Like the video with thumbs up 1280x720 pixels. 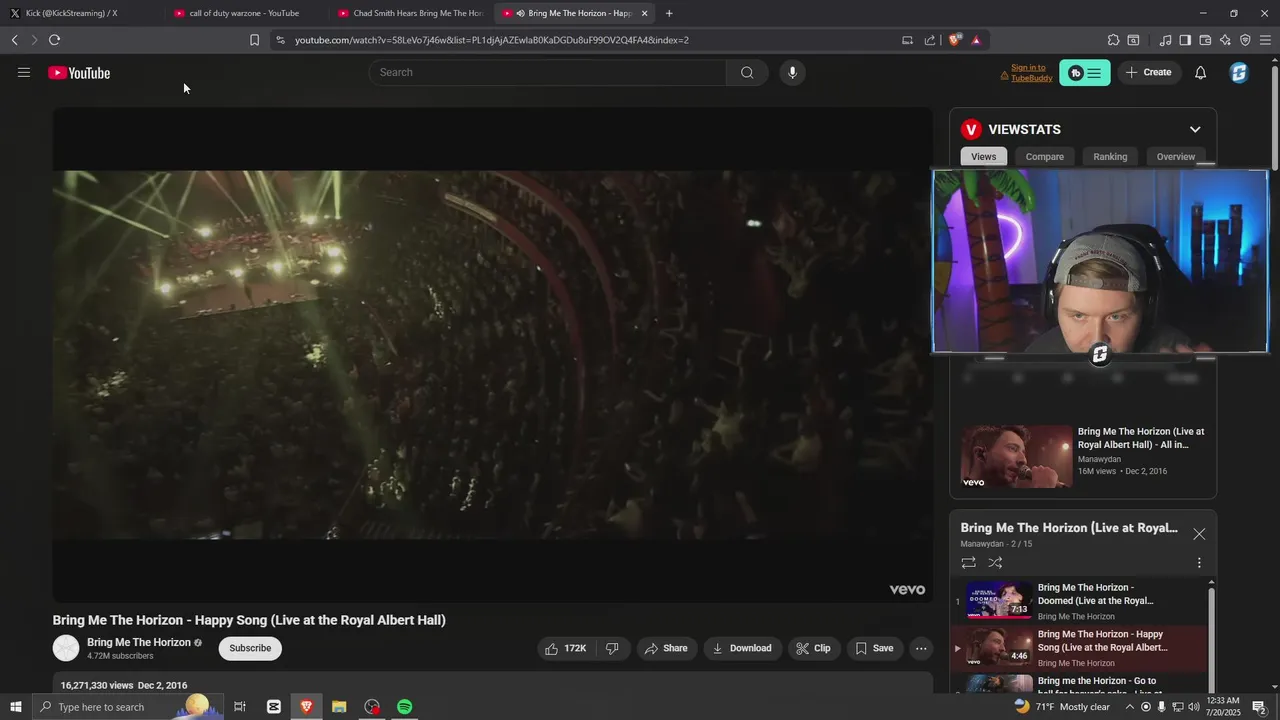coord(566,648)
